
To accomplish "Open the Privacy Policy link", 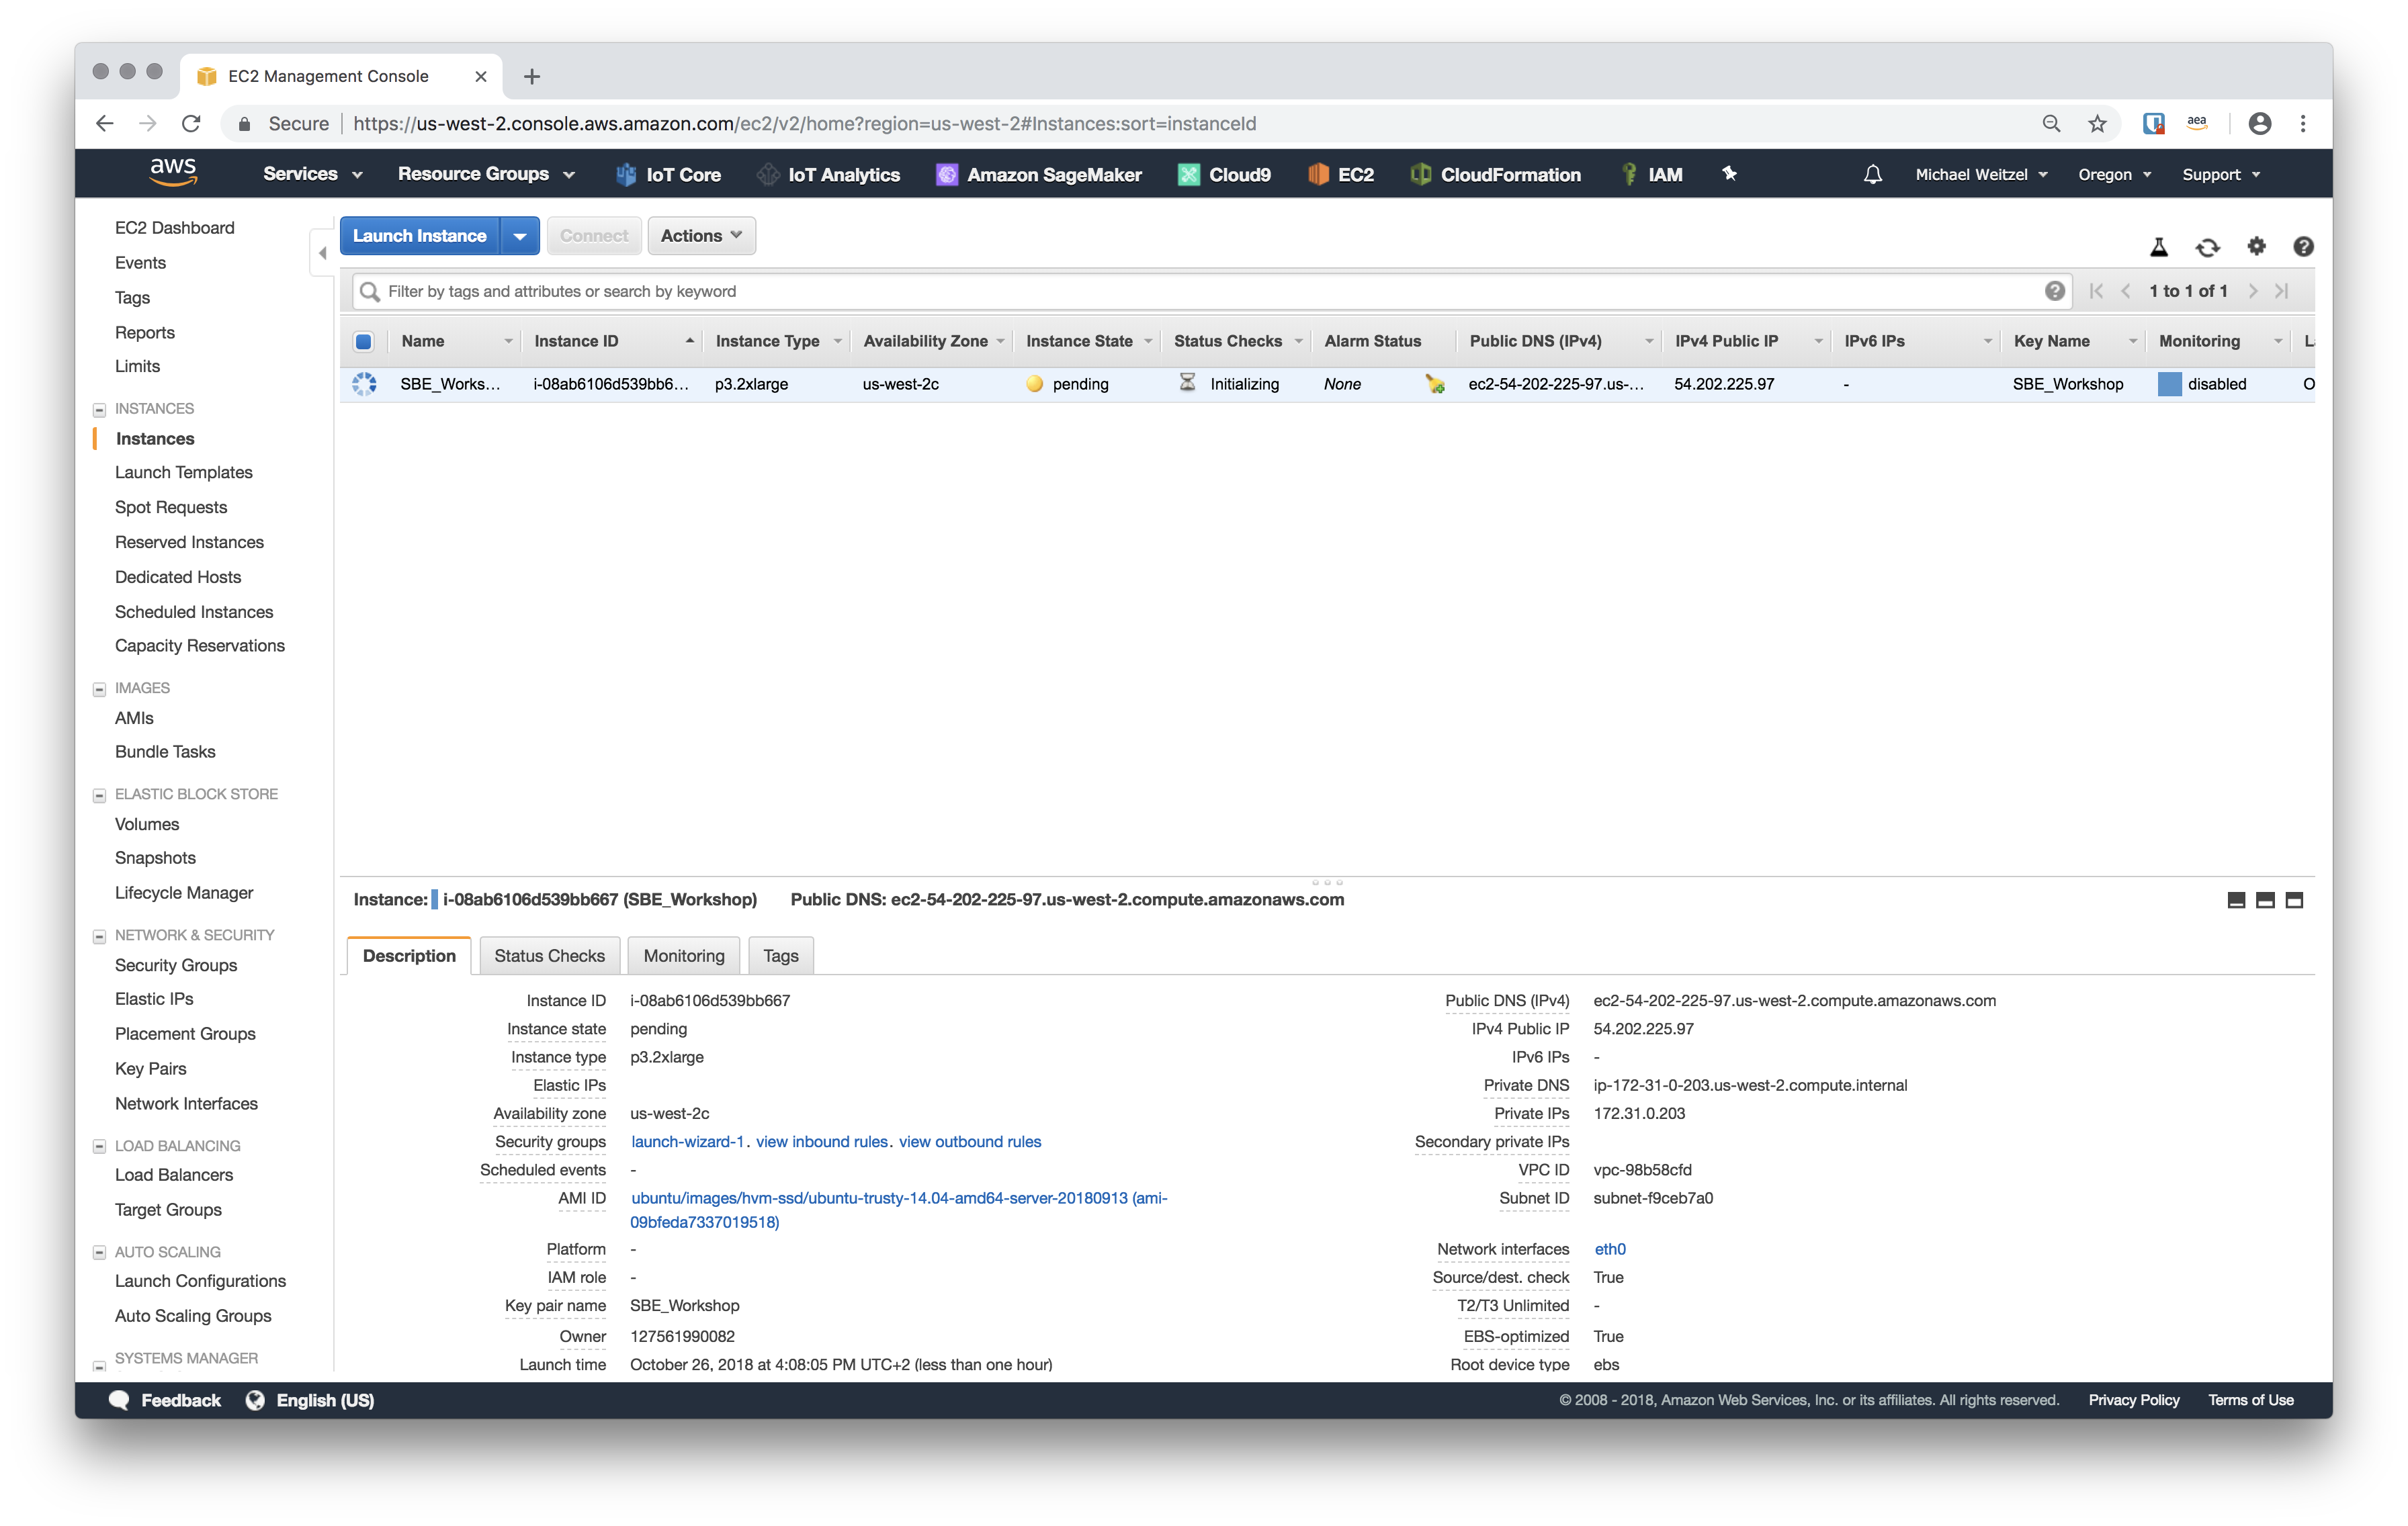I will coord(2134,1400).
